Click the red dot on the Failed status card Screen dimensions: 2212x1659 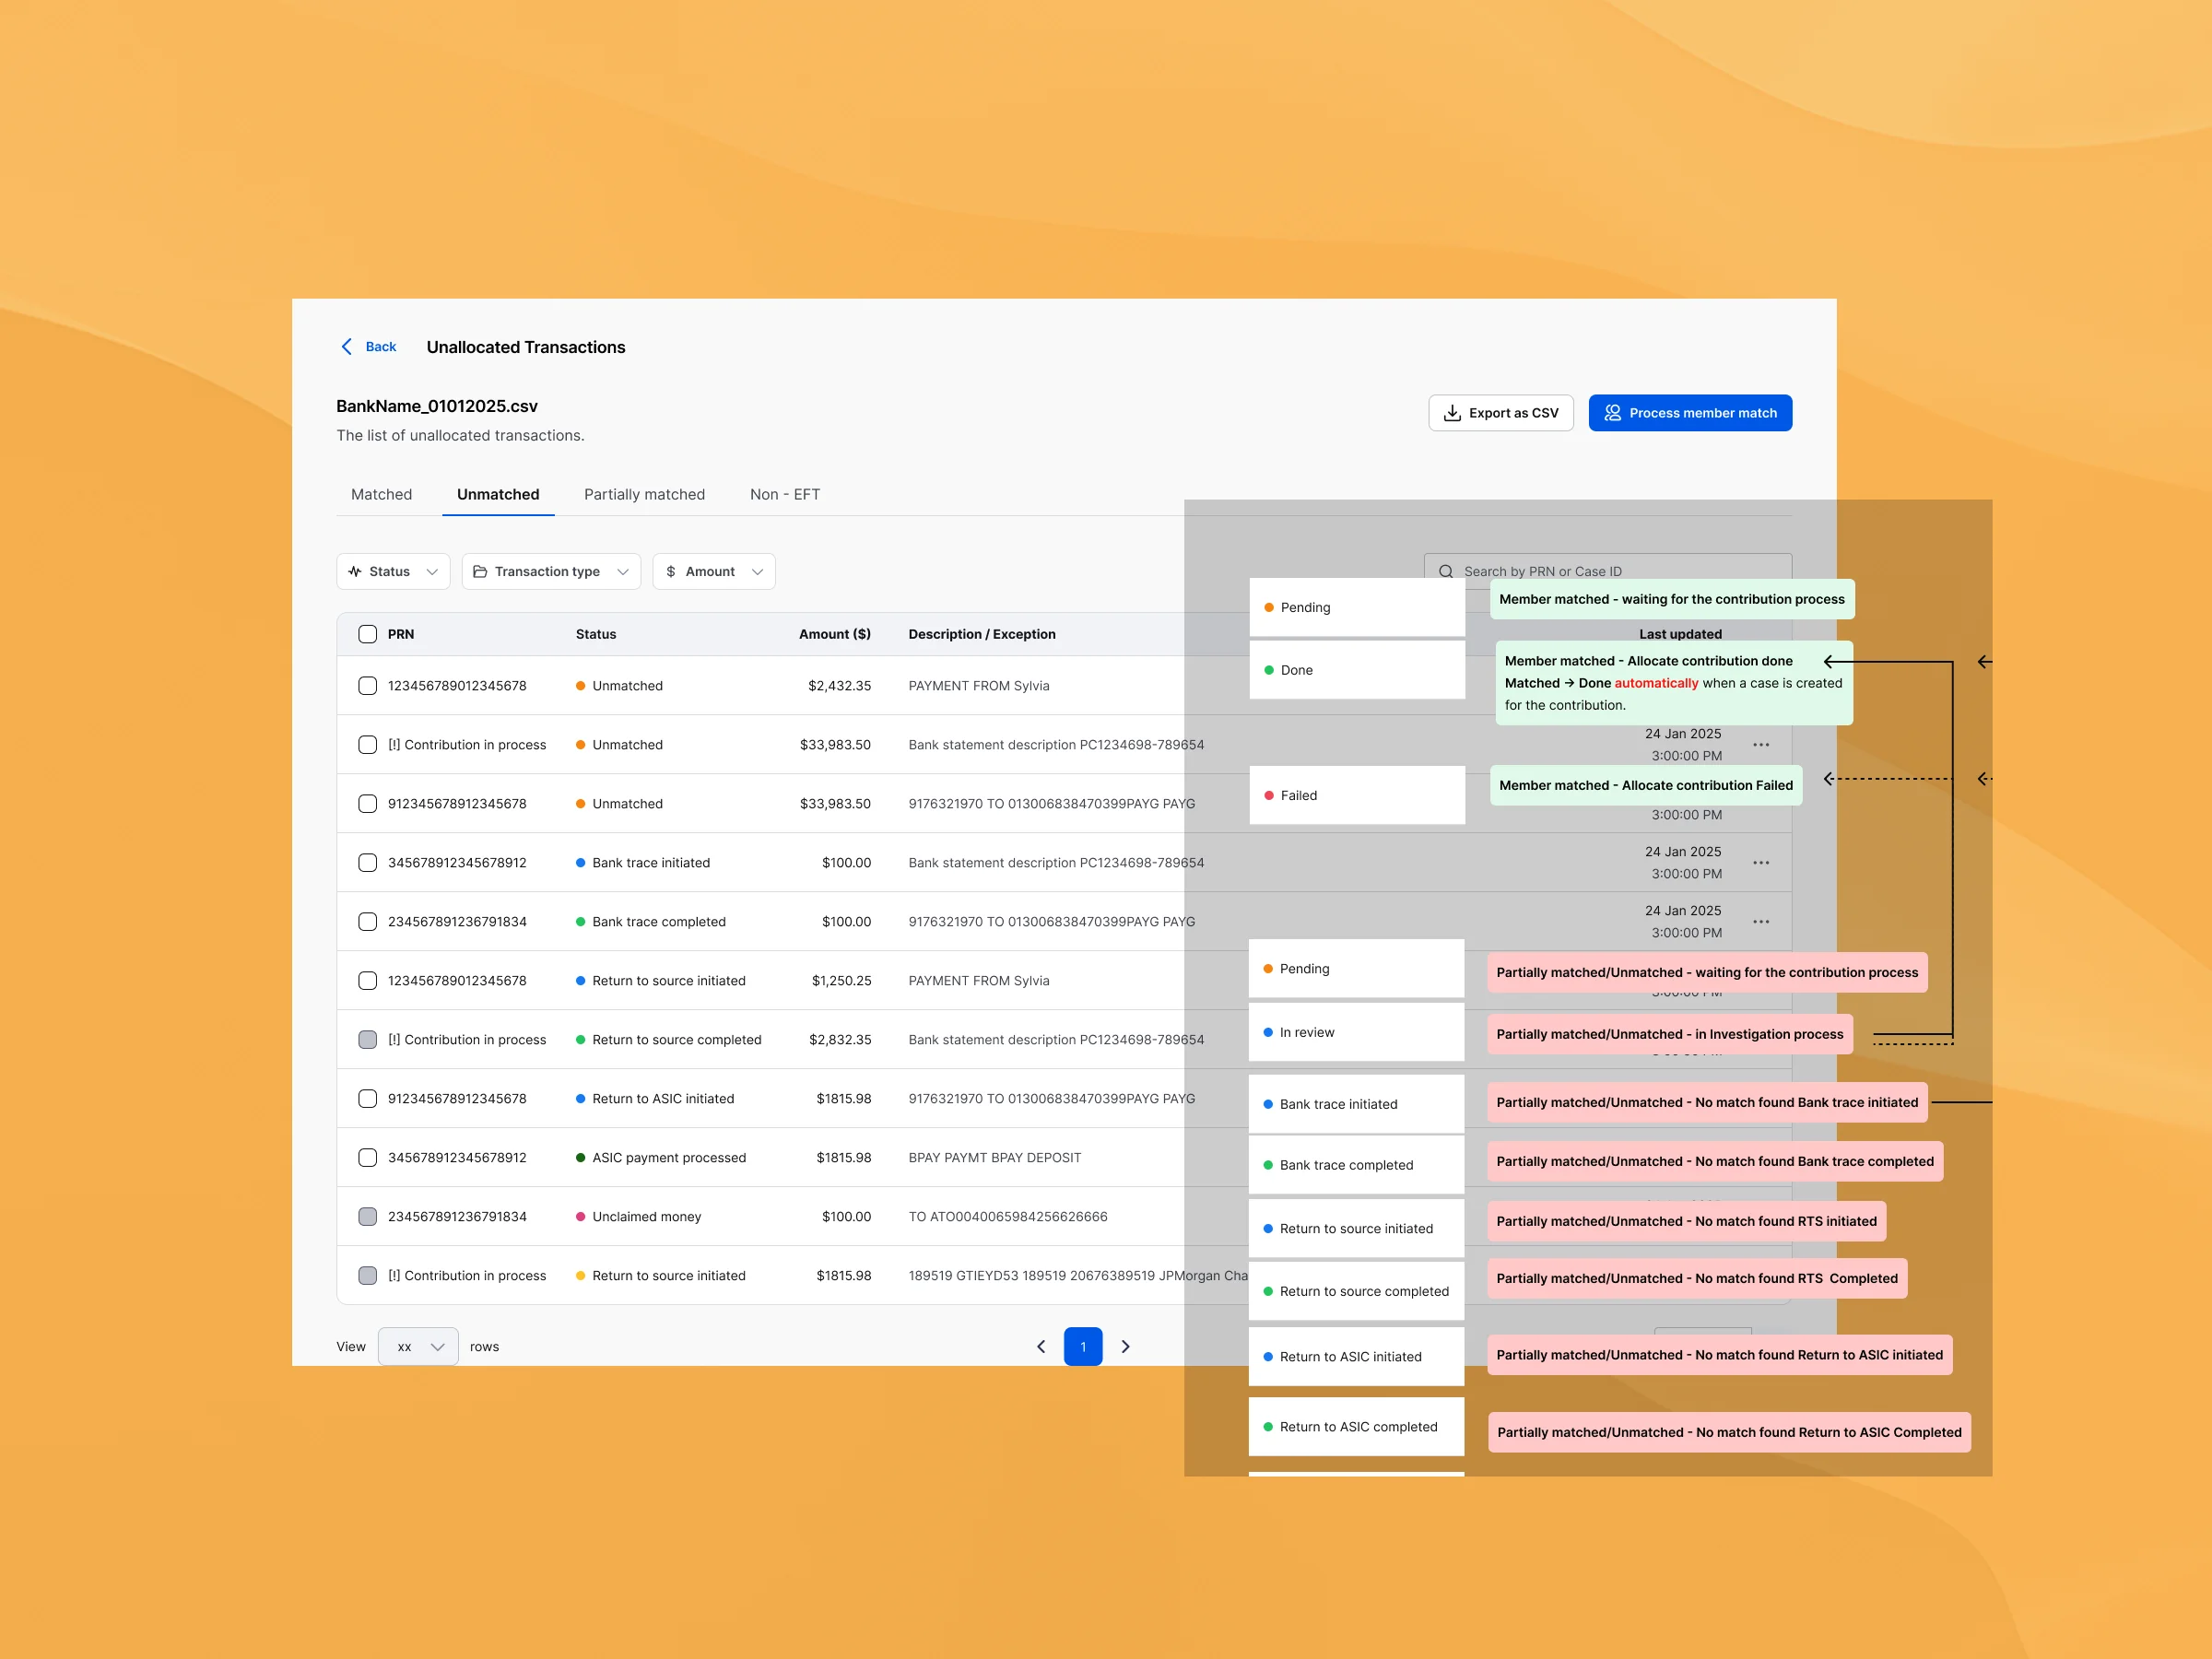(x=1269, y=796)
